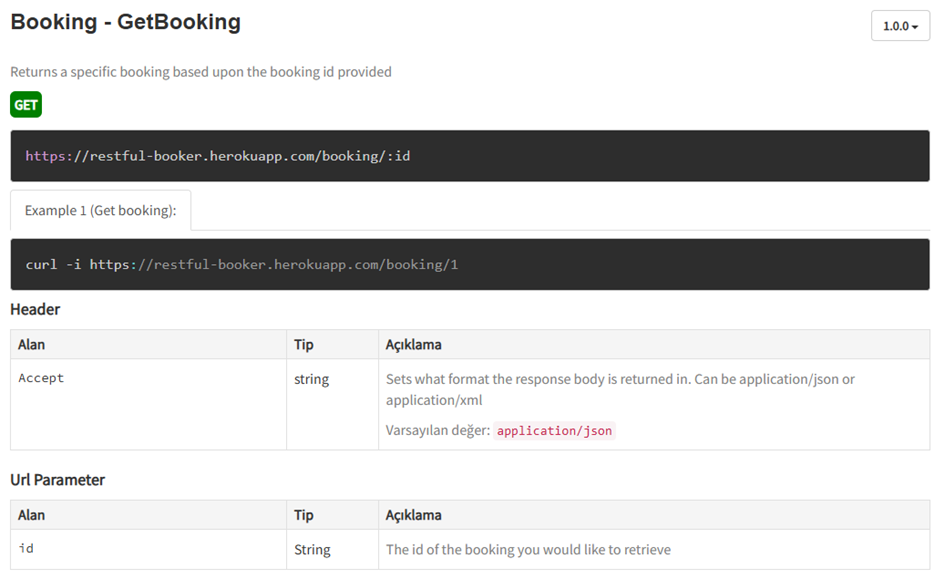Click Tip column header in Header table
The image size is (945, 579).
[x=304, y=345]
